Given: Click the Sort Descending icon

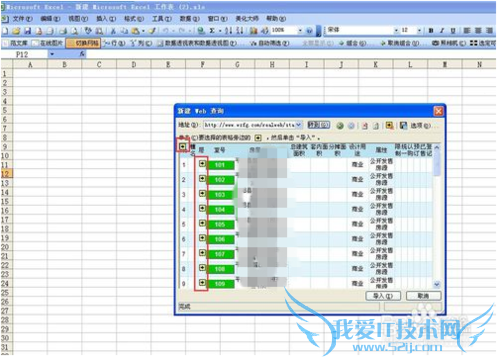Looking at the screenshot, I should [x=240, y=31].
